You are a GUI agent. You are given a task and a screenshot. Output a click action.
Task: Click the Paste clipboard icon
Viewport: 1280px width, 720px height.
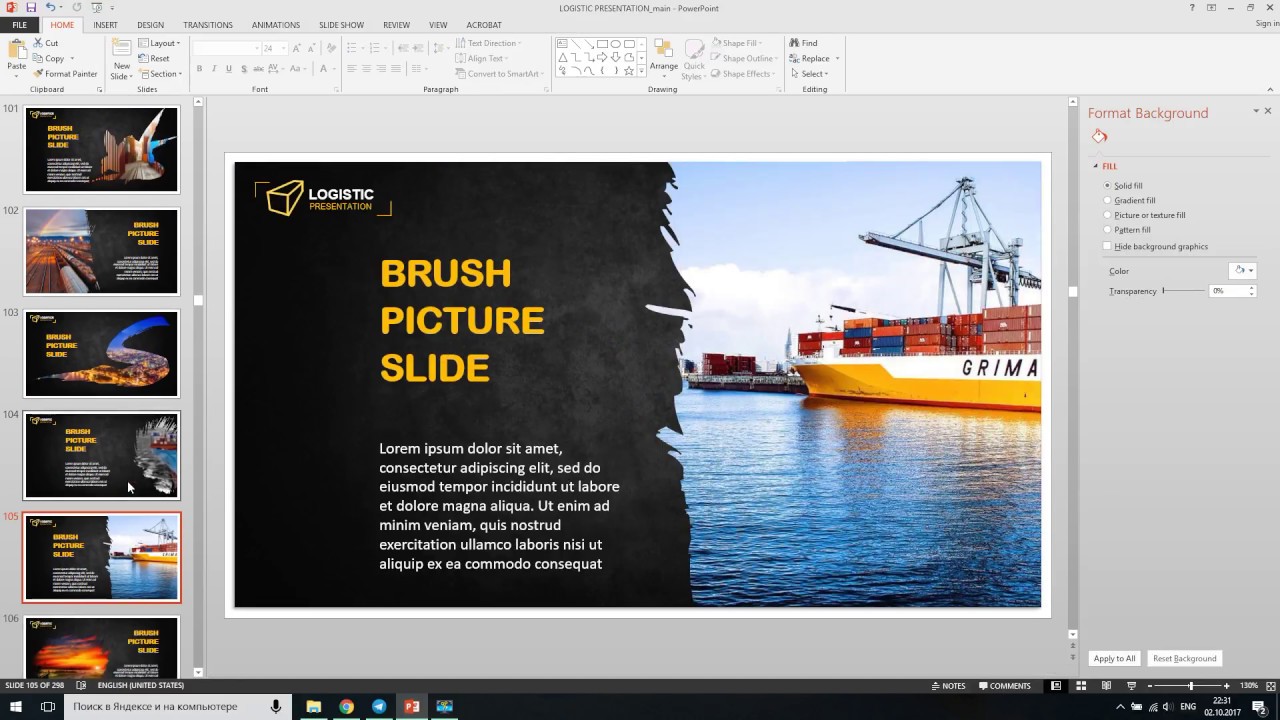pos(17,50)
